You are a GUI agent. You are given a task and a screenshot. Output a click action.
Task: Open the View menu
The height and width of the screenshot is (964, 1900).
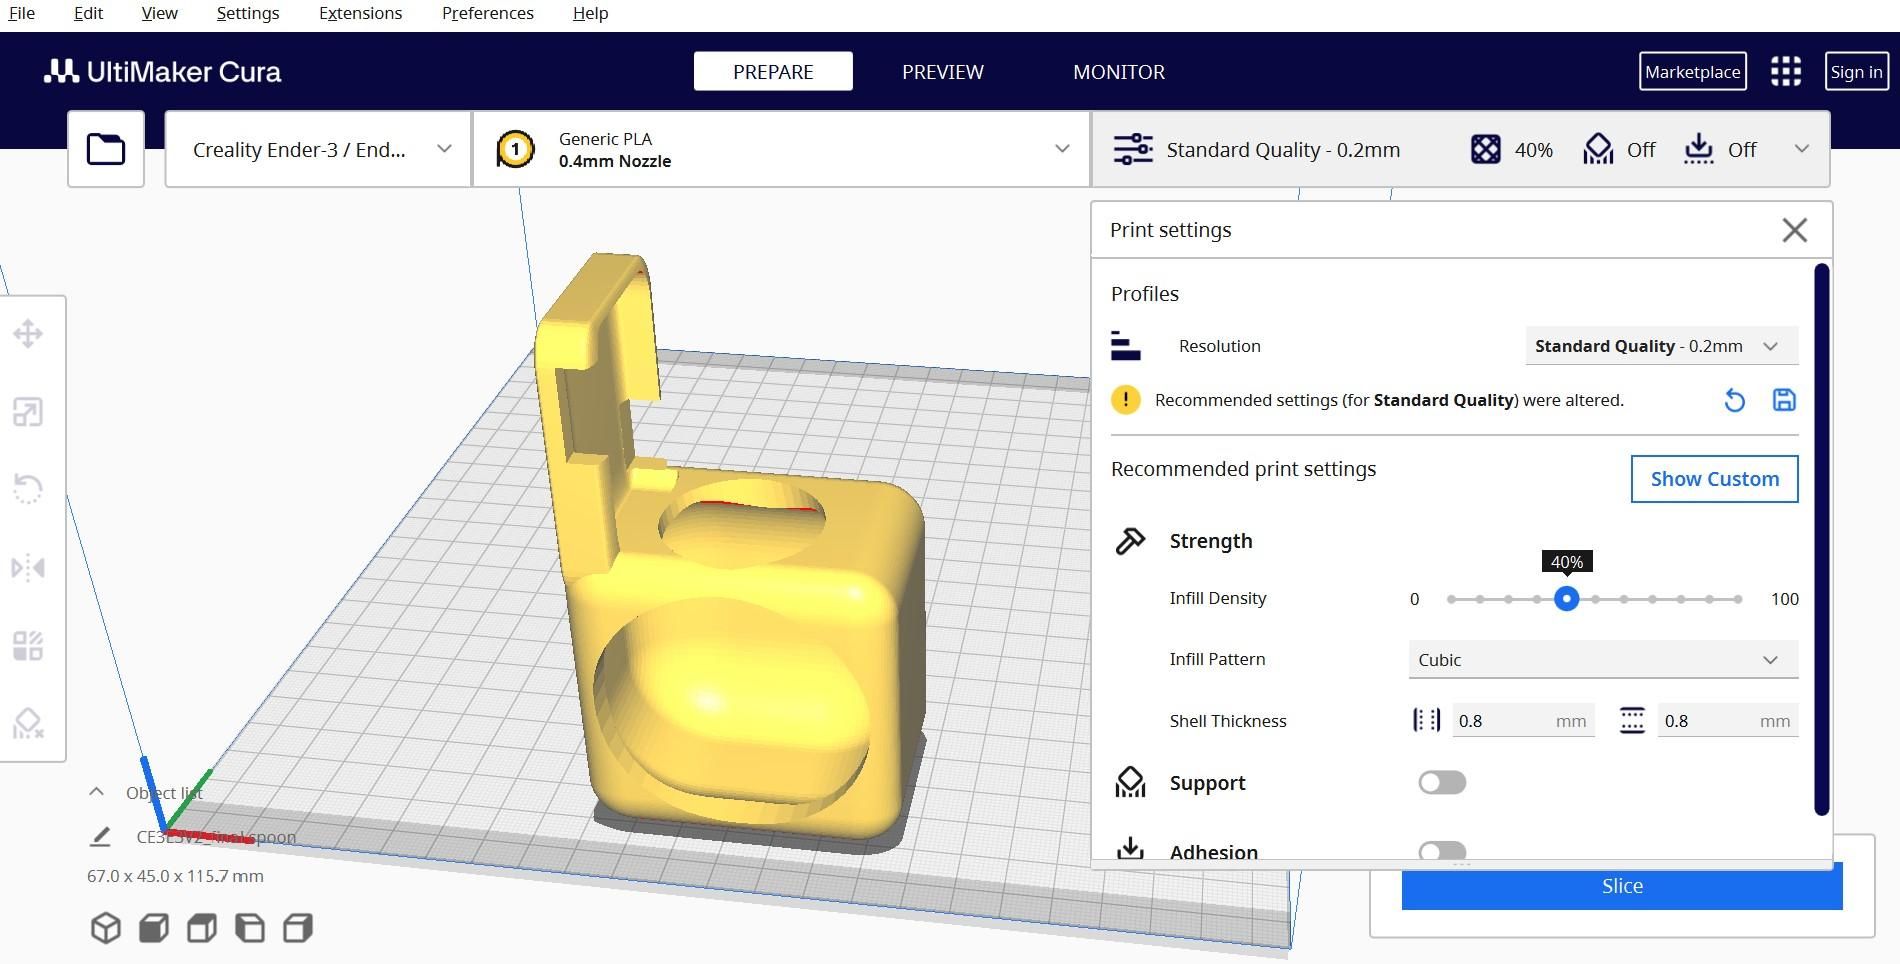[x=159, y=13]
